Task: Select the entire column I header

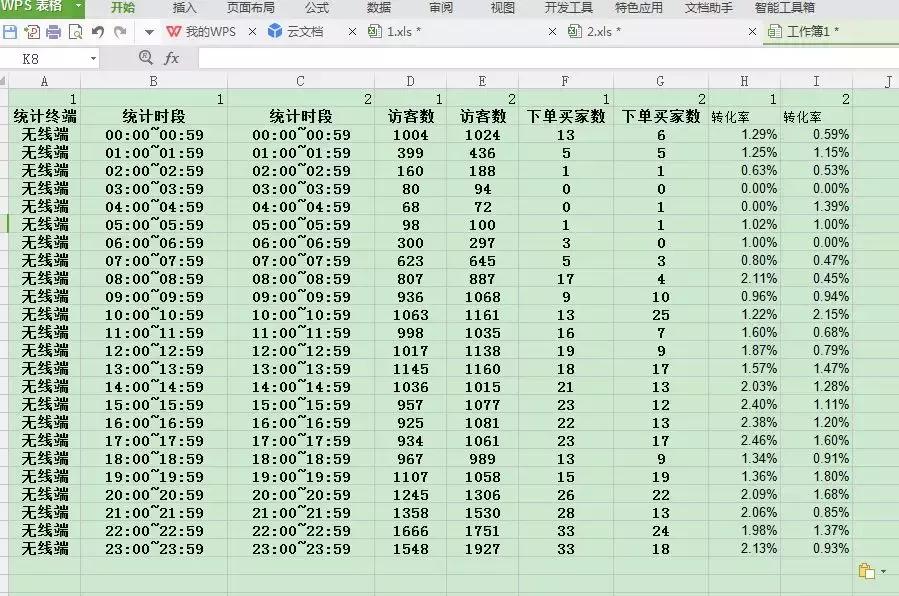Action: [x=815, y=81]
